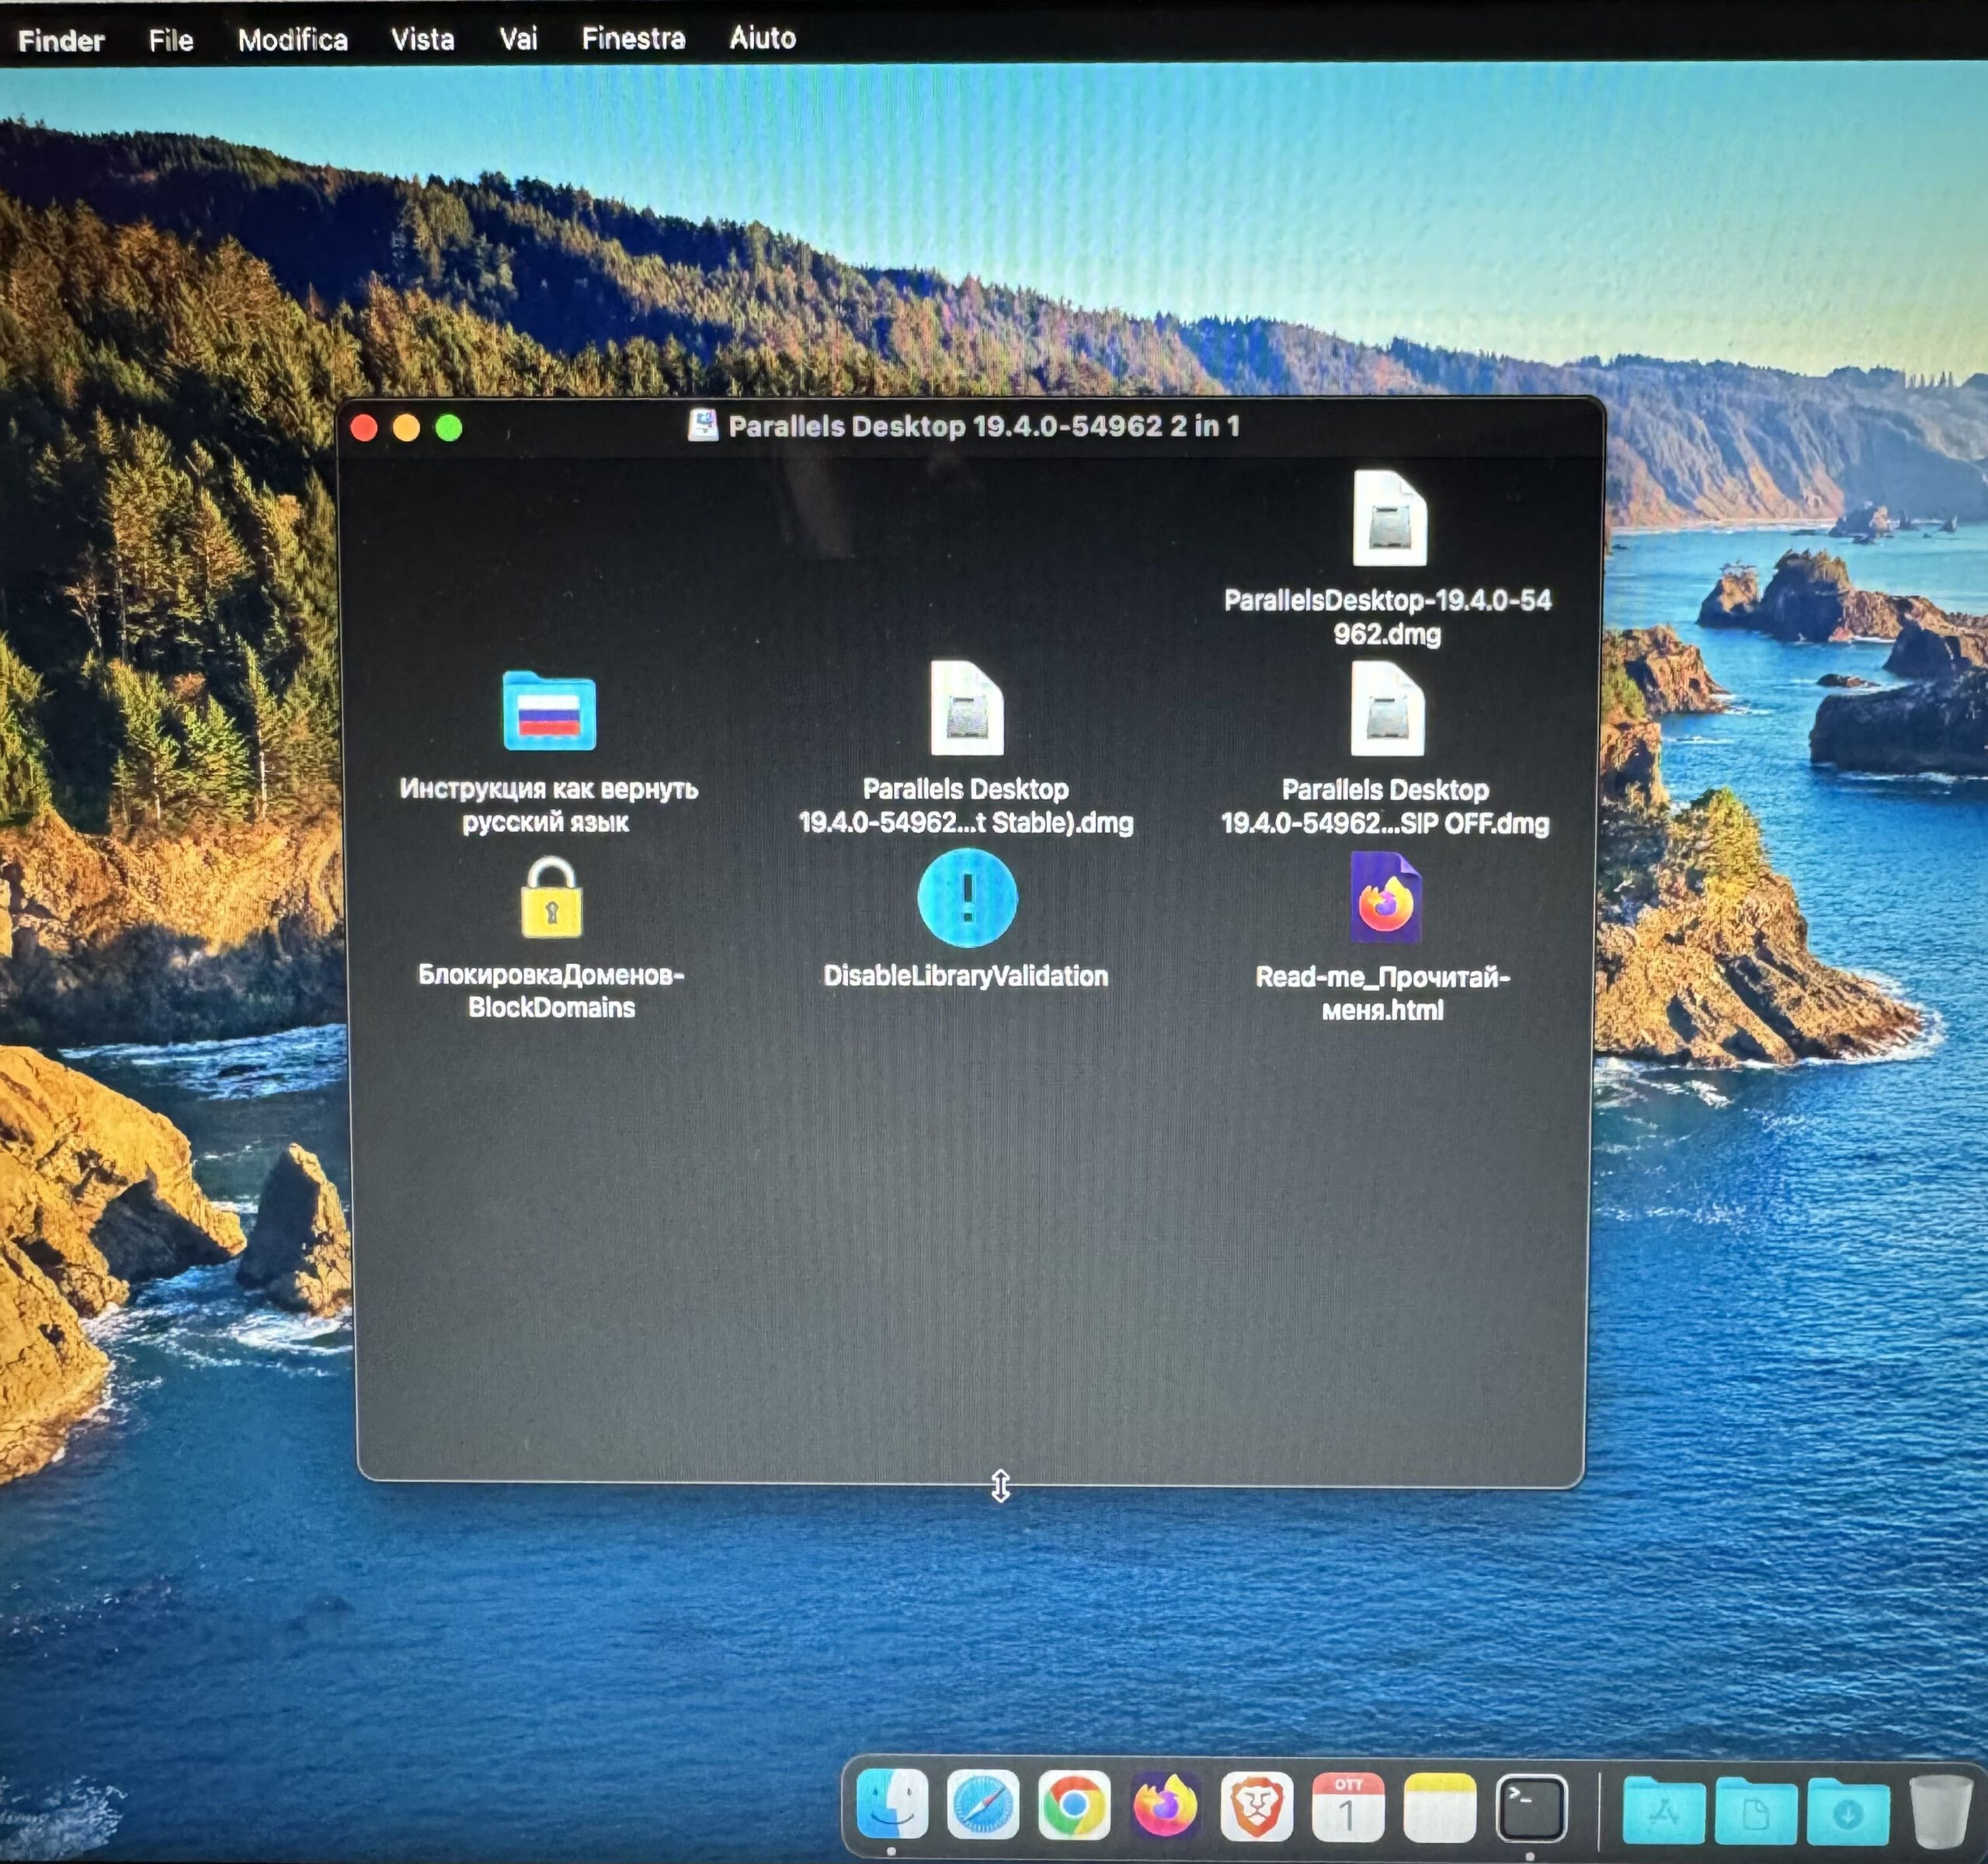The width and height of the screenshot is (1988, 1864).
Task: Open Calendar from the Dock
Action: [x=1348, y=1807]
